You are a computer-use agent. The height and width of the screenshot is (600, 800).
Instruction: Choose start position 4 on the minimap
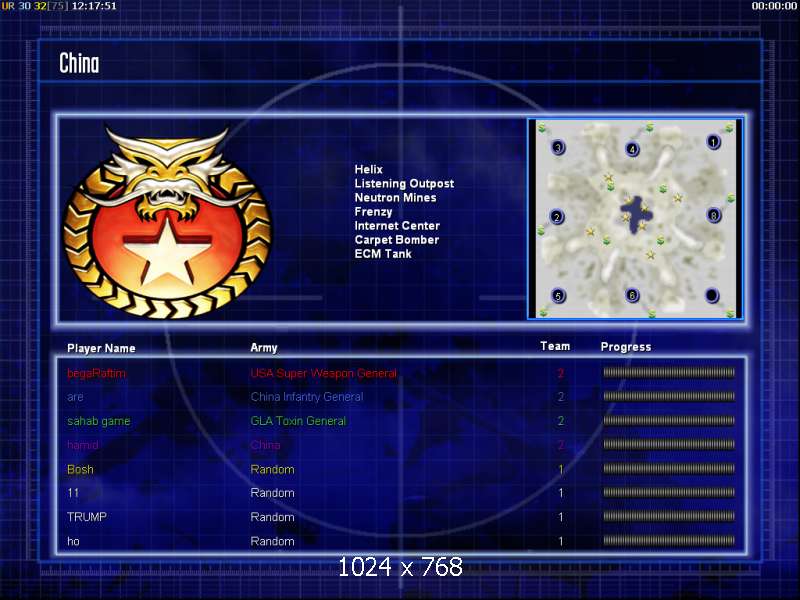[633, 149]
